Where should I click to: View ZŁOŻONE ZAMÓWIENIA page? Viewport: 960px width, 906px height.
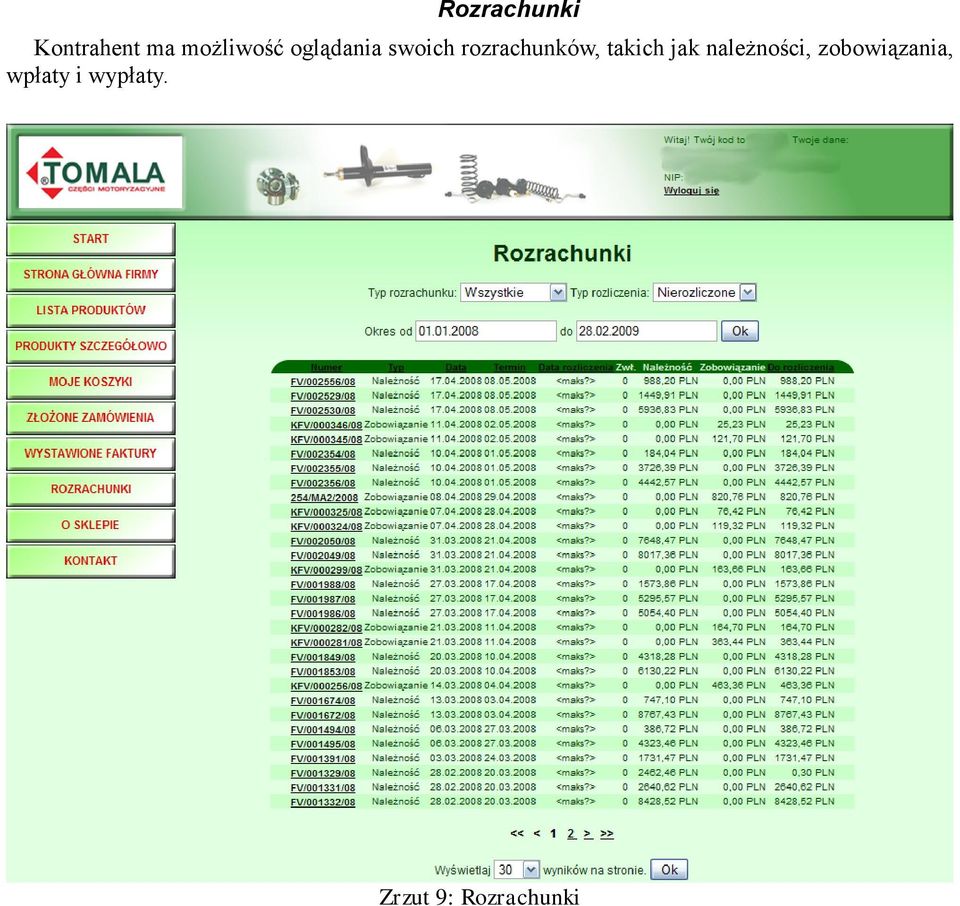pyautogui.click(x=91, y=417)
